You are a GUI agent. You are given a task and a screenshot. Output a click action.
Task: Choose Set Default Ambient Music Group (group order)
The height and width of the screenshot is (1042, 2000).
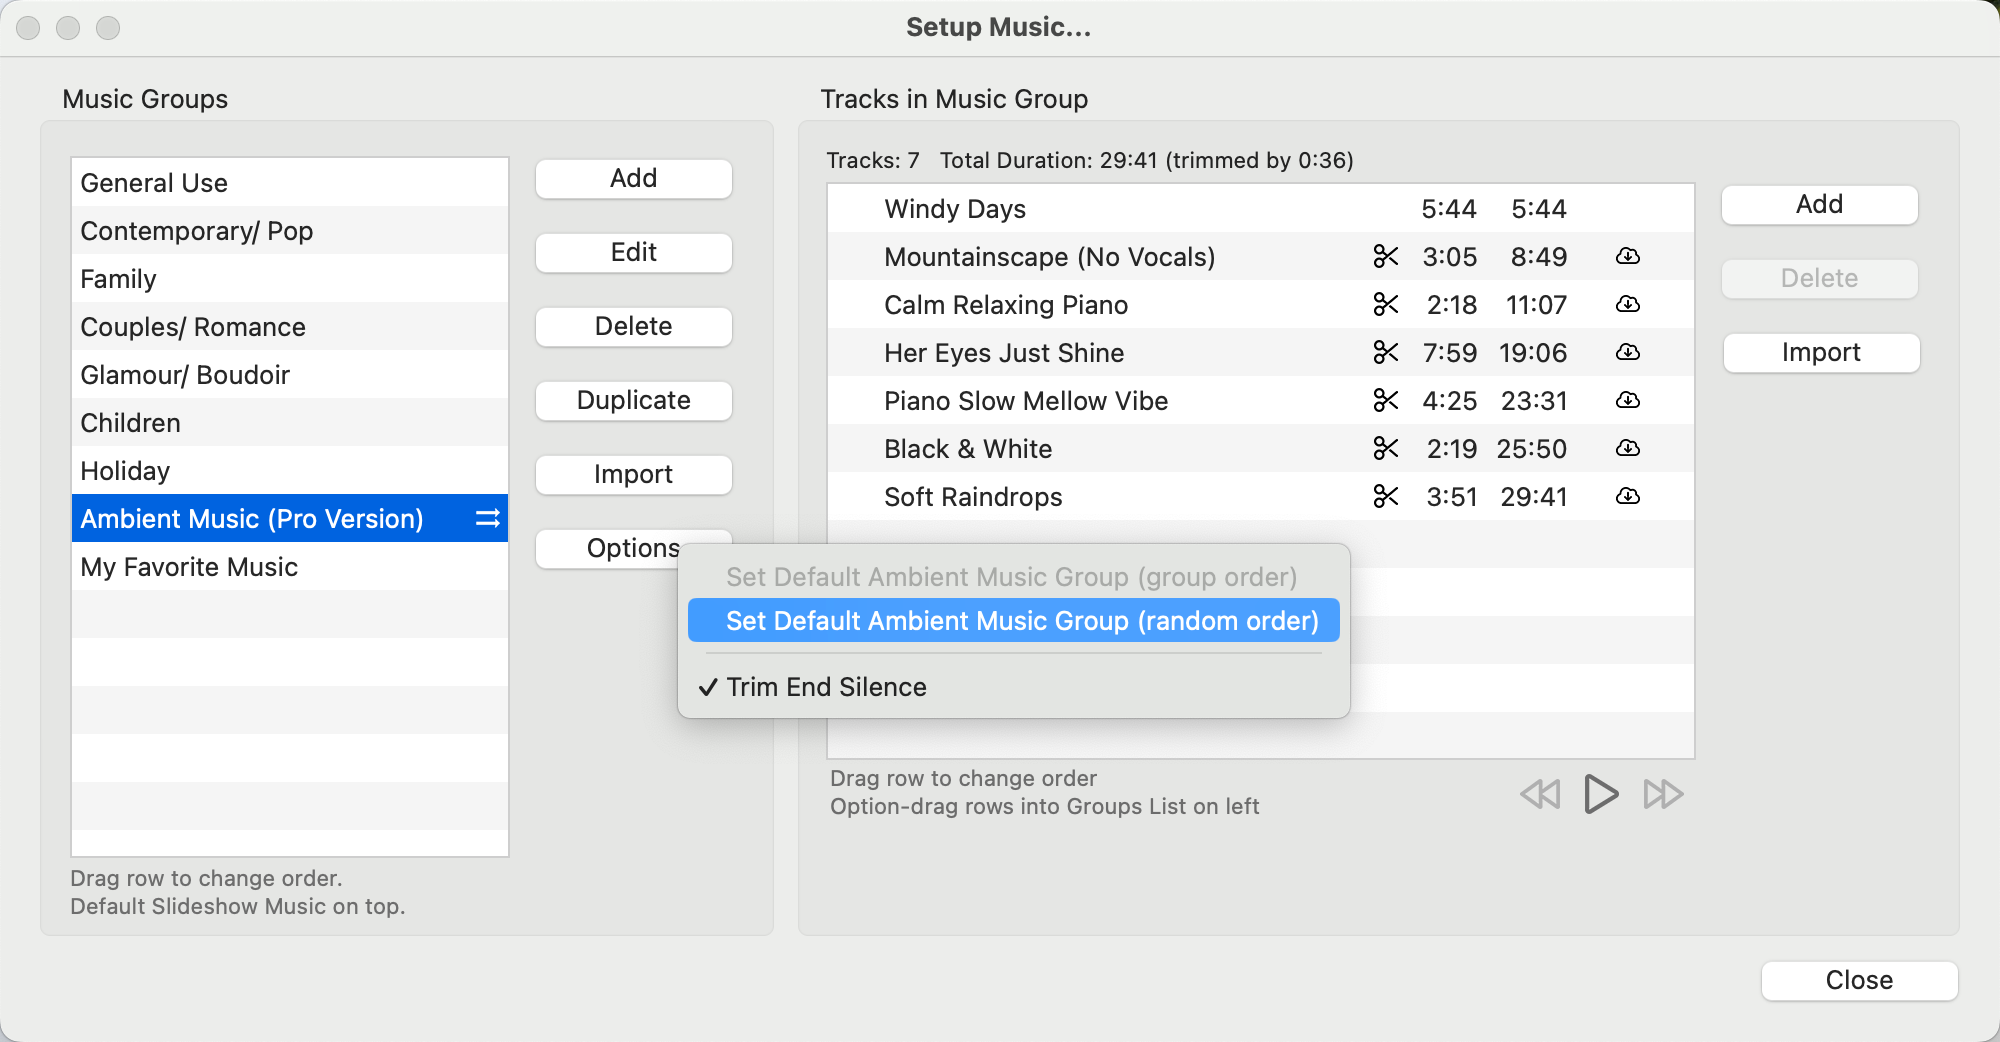pyautogui.click(x=1011, y=577)
